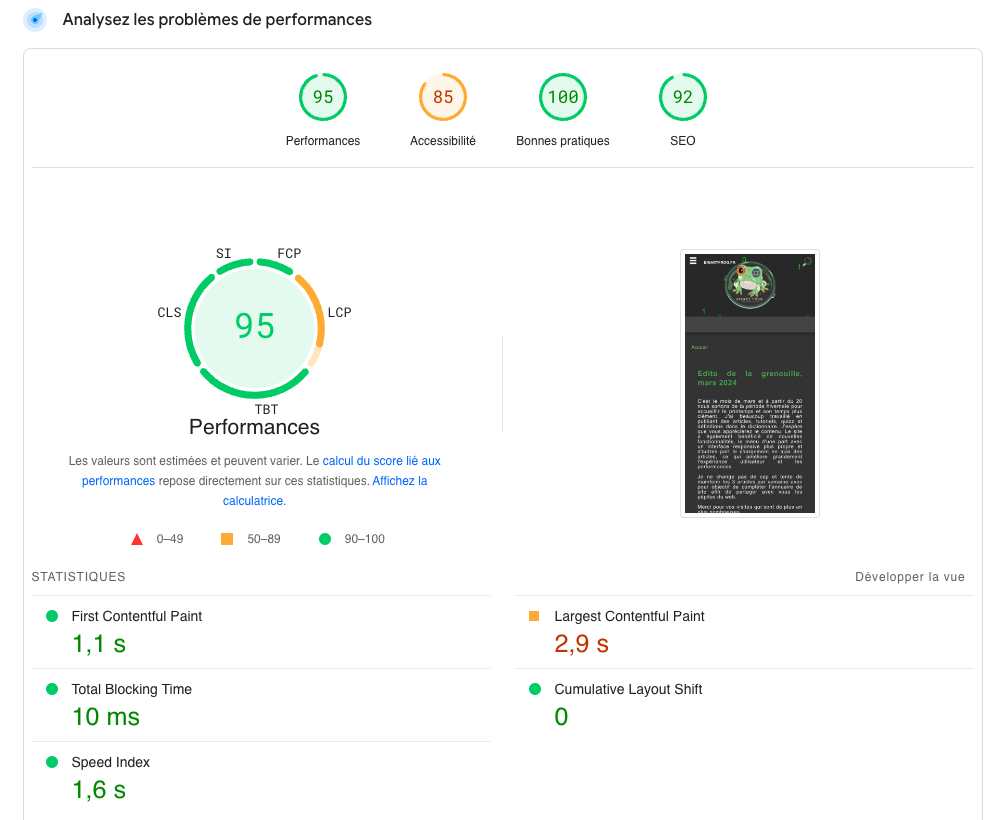Click the large central 95 performance gauge
Screen dimensions: 993x820
[x=254, y=327]
